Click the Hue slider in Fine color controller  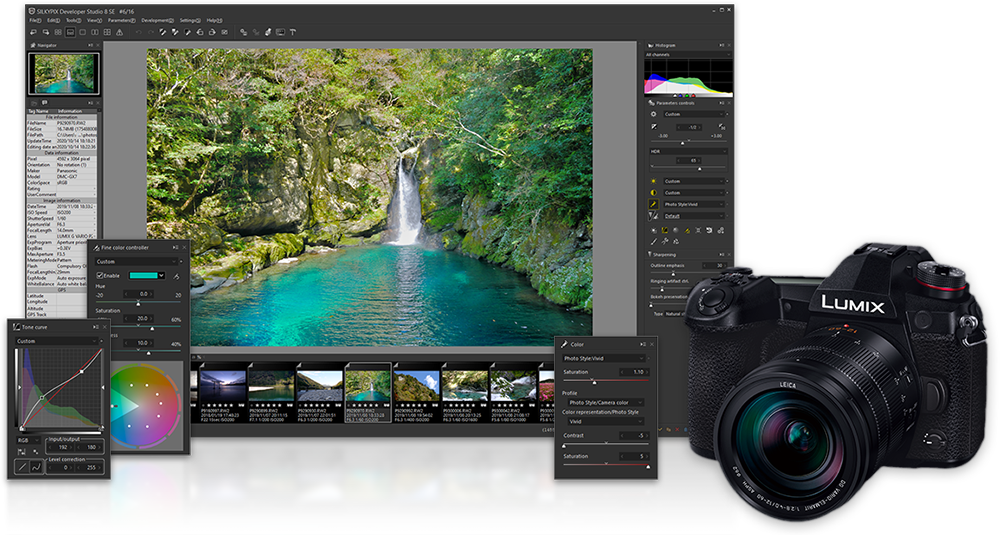point(138,302)
